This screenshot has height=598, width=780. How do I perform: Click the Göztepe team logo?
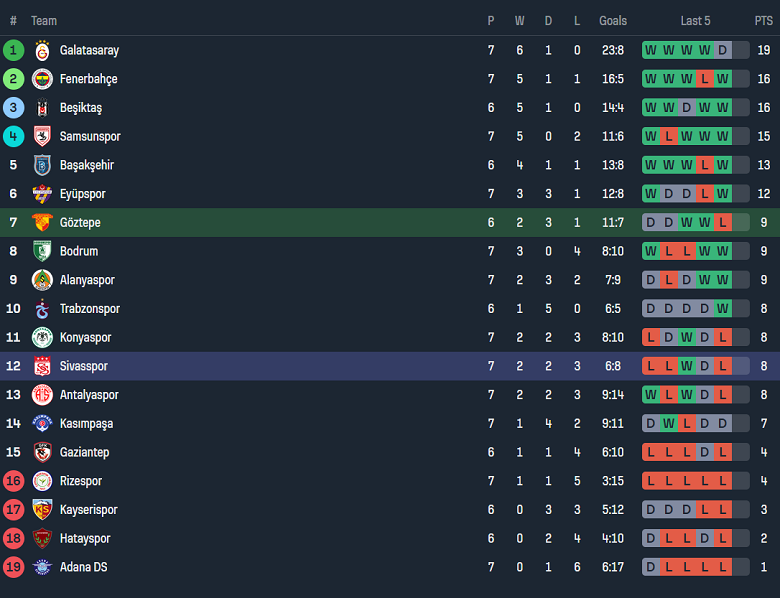tap(42, 223)
